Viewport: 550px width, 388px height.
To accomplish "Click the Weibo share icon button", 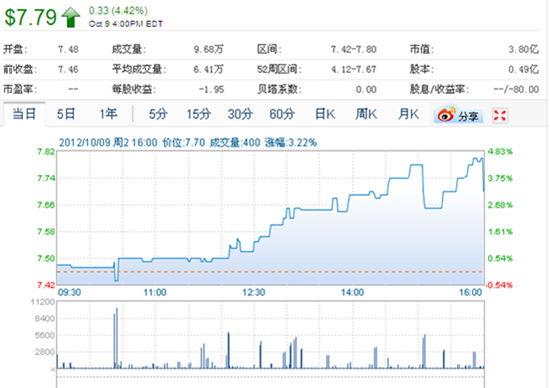I will tap(459, 115).
